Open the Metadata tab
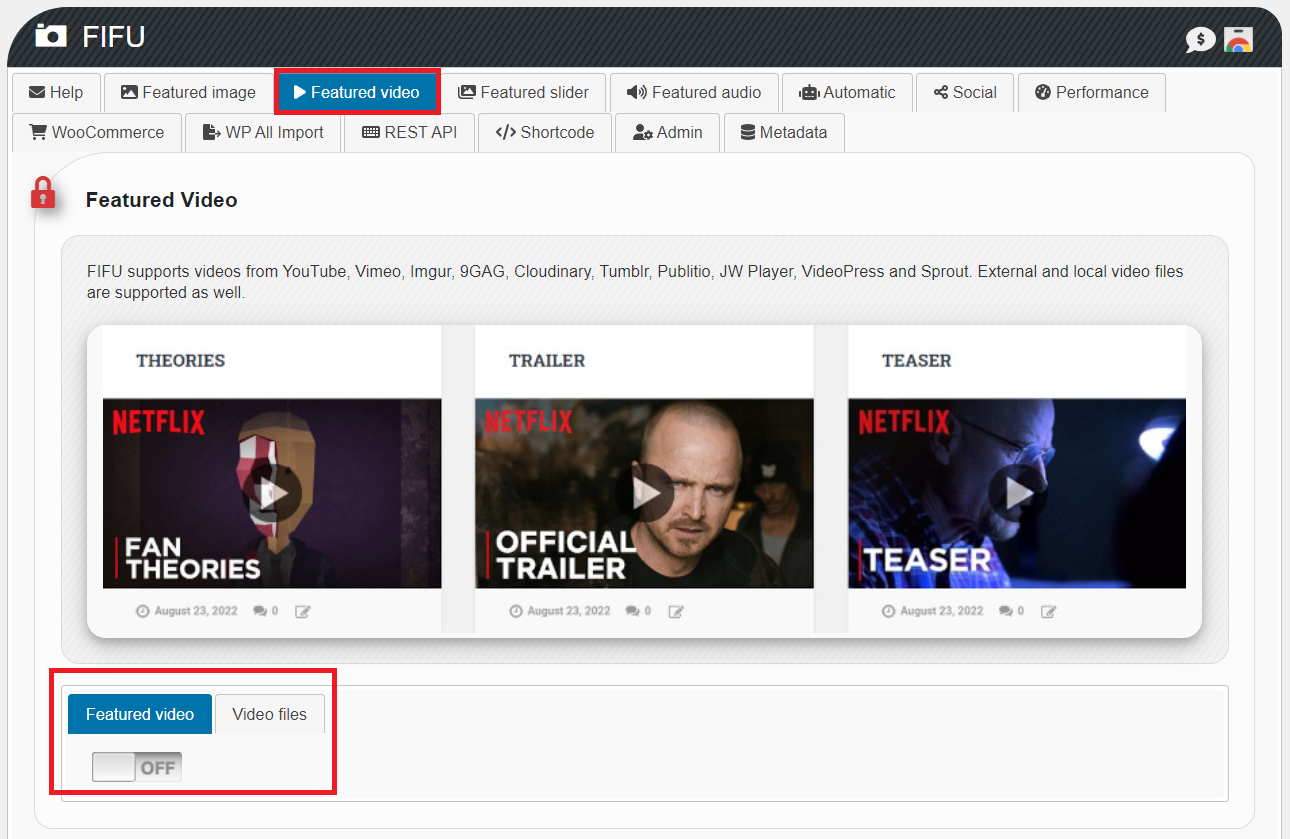The width and height of the screenshot is (1290, 839). coord(784,133)
